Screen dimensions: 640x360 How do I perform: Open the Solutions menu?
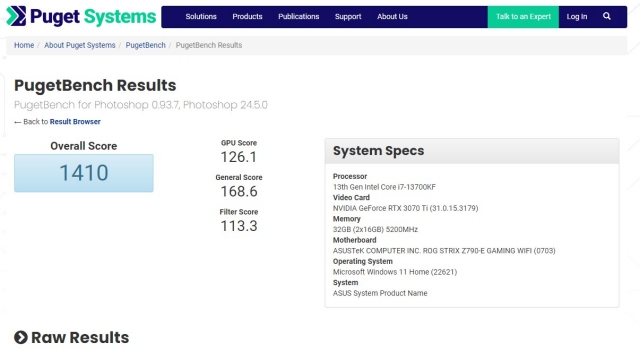(201, 17)
